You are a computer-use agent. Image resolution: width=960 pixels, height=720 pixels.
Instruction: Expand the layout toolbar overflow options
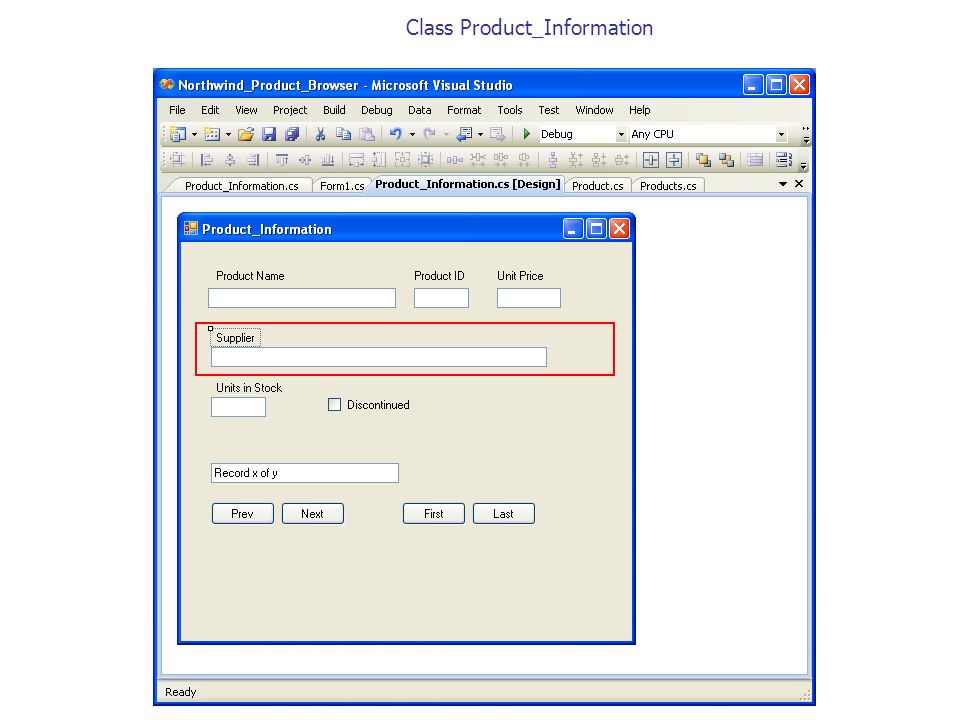click(803, 166)
